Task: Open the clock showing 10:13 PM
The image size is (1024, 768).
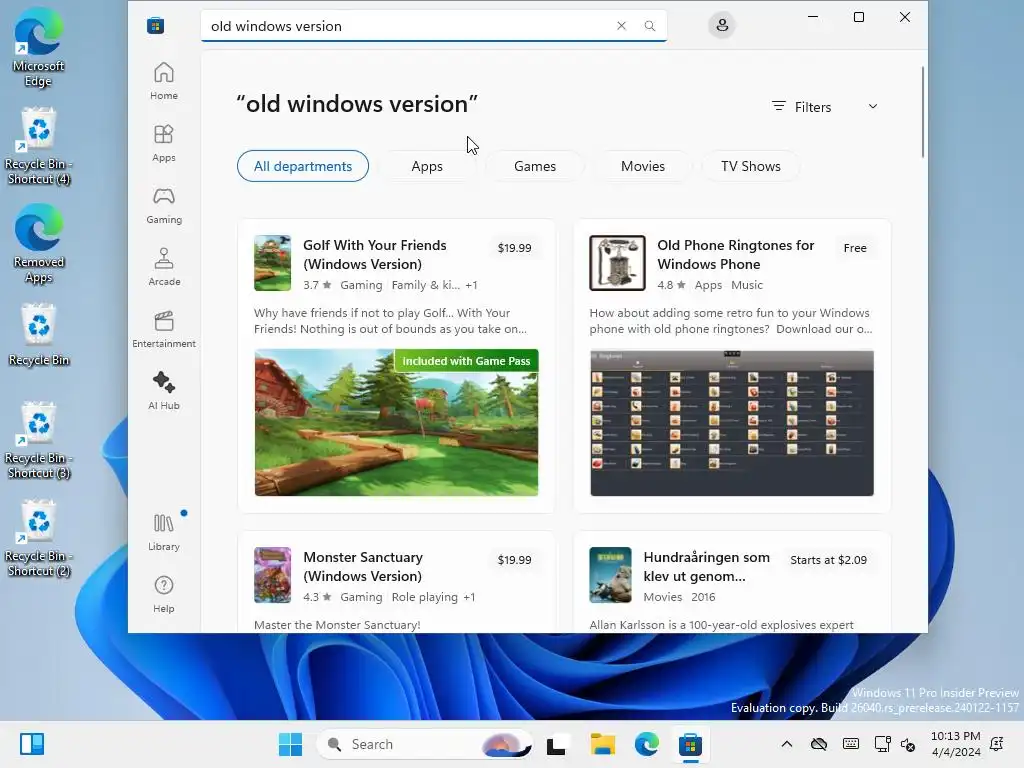Action: coord(955,744)
